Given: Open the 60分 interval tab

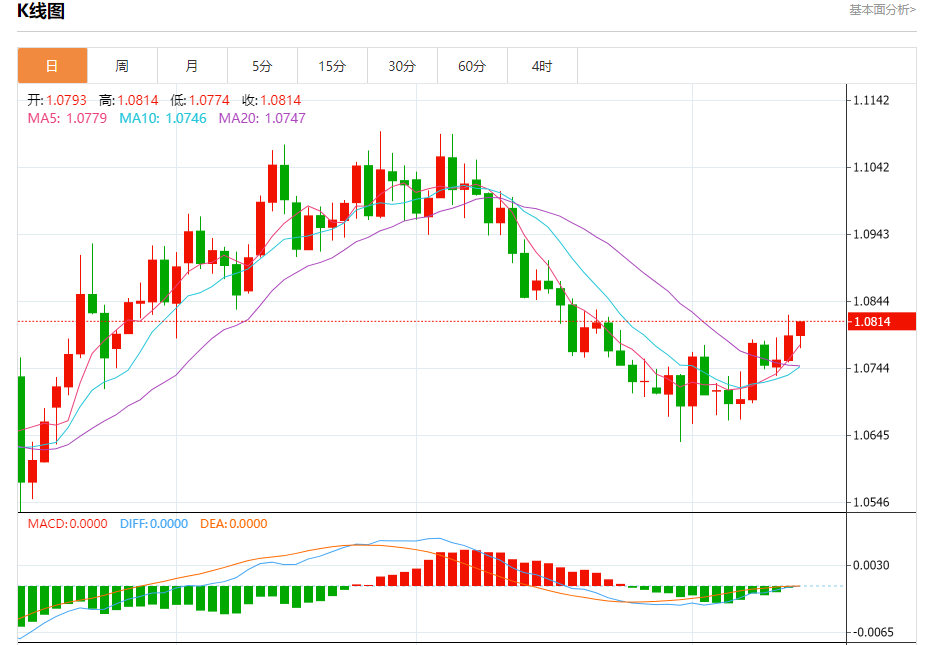Looking at the screenshot, I should 472,66.
